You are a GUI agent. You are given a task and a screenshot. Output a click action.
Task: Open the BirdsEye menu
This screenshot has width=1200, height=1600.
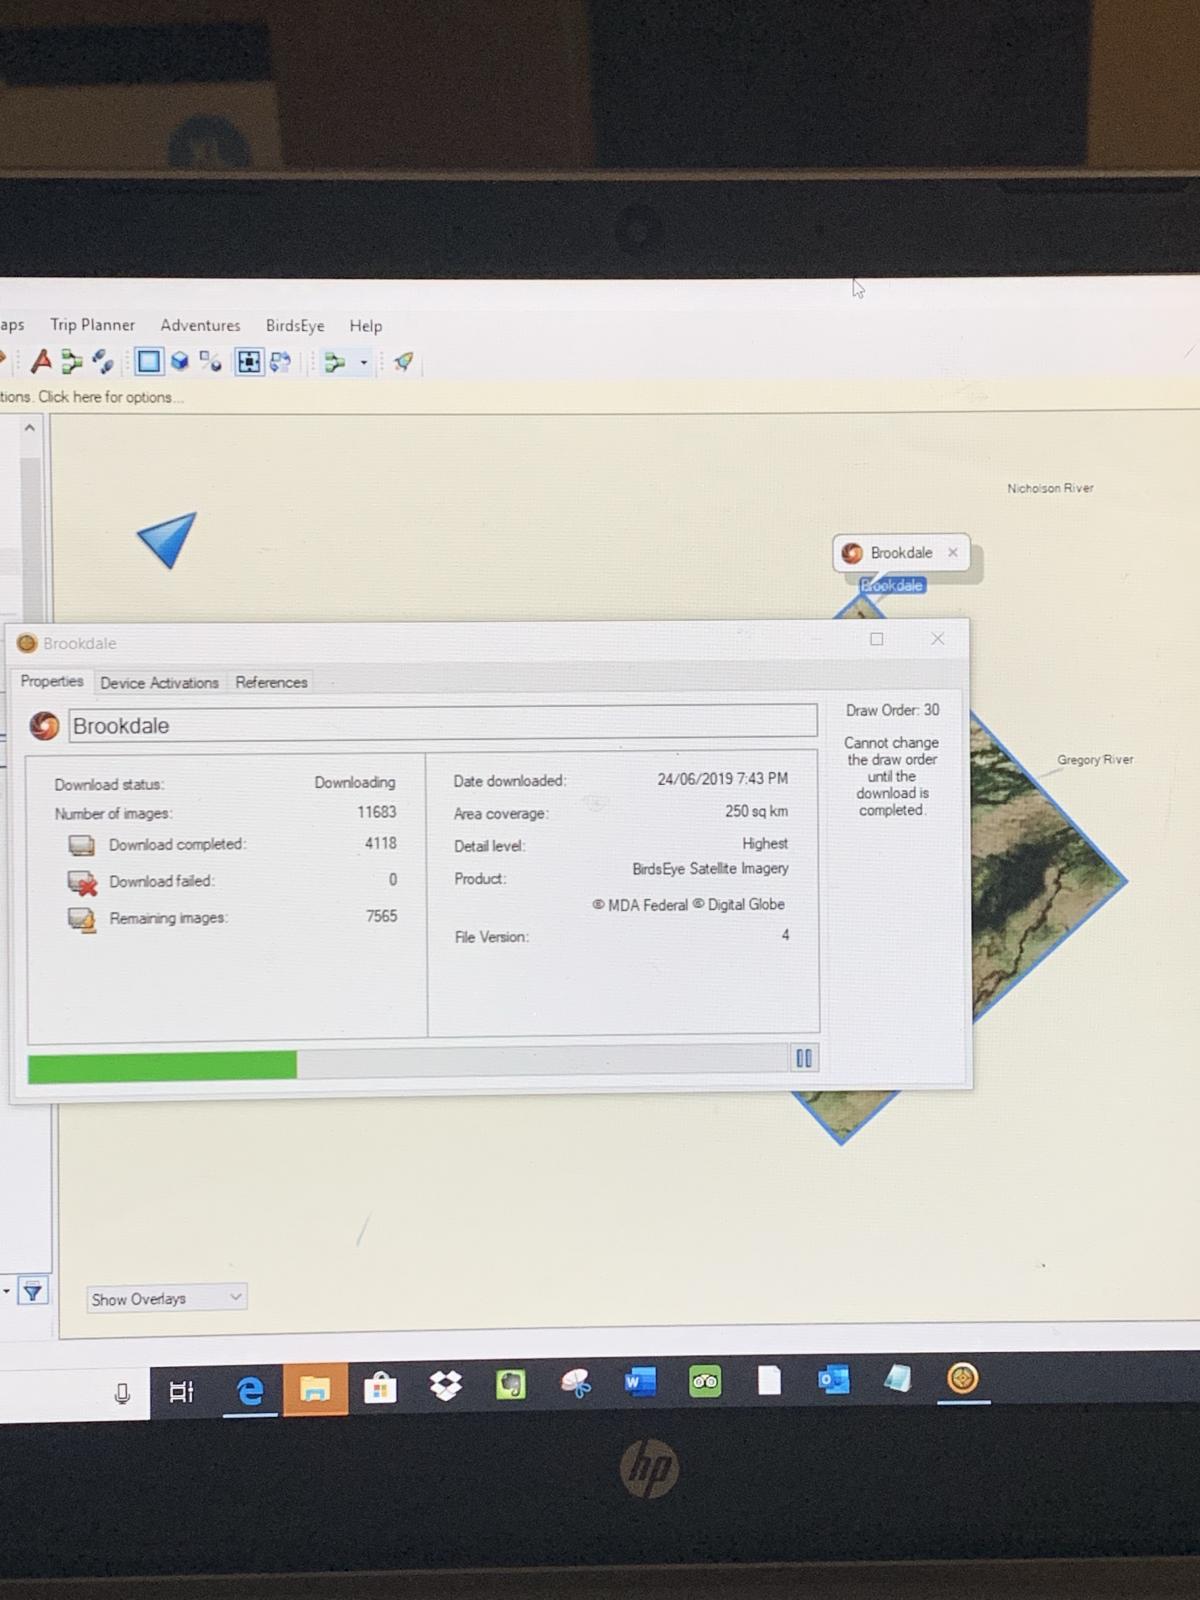click(294, 326)
